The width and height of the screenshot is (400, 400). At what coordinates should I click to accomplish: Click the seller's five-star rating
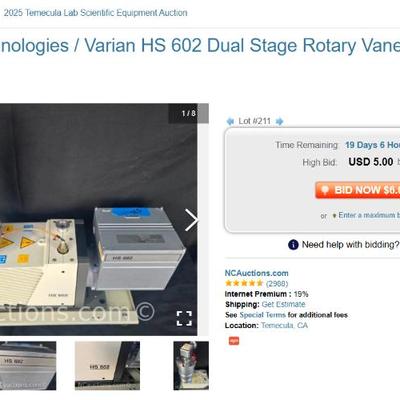(x=244, y=283)
